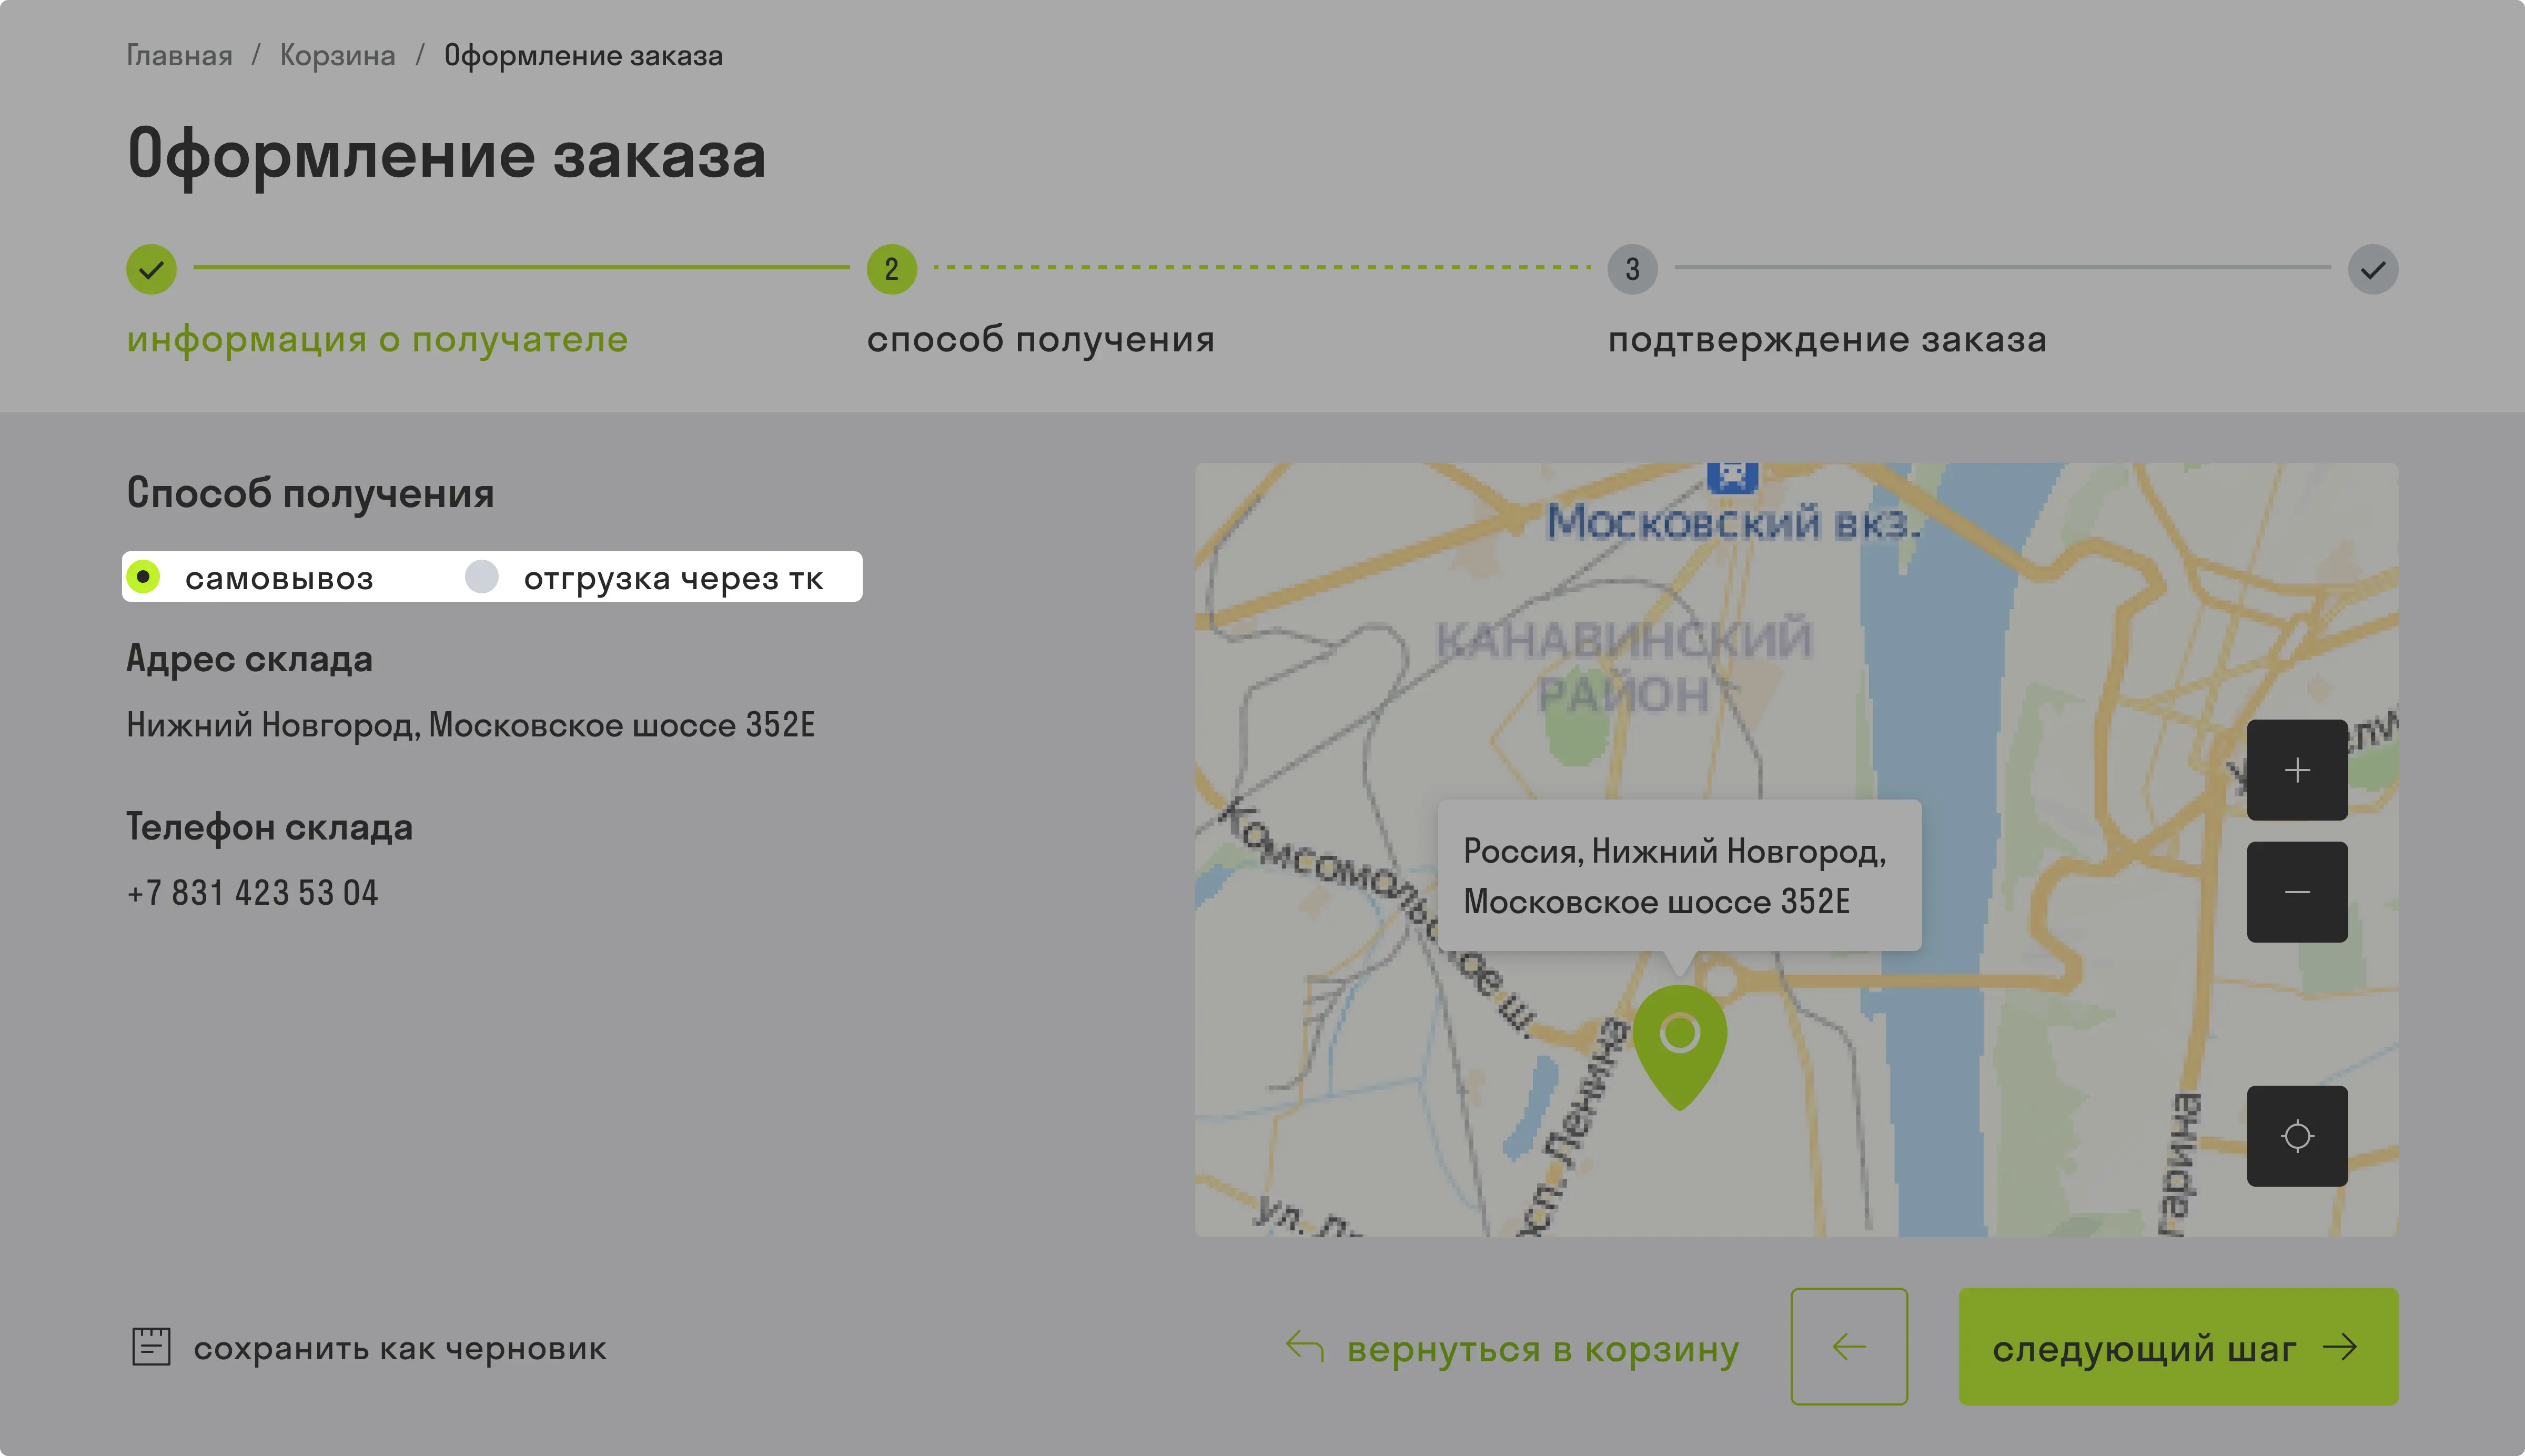Screen dimensions: 2525x1456
Task: Click способ получения step label
Action: [1041, 340]
